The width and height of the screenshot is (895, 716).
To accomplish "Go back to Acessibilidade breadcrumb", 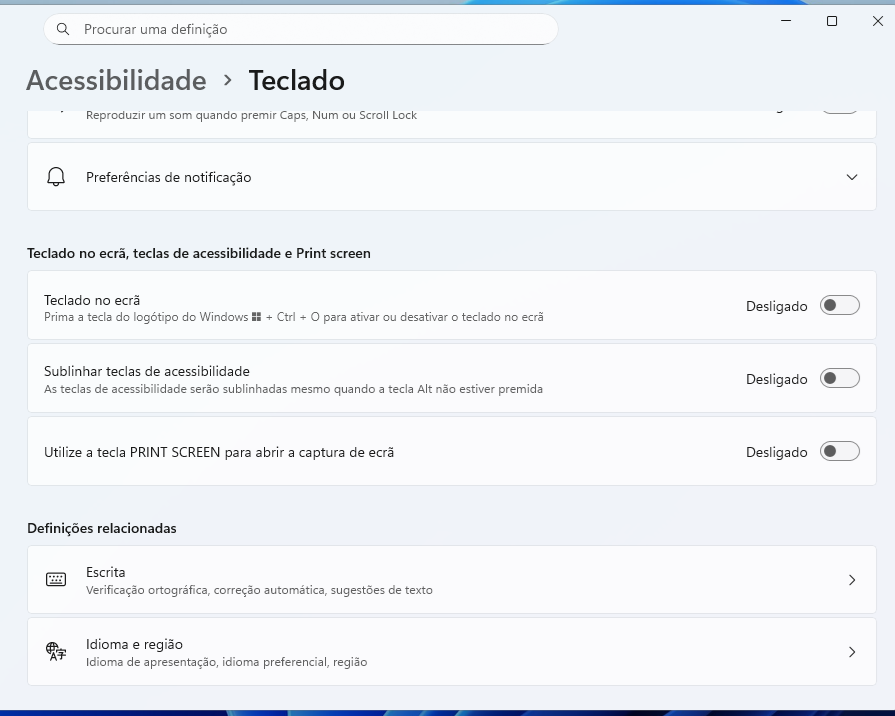I will pos(116,80).
